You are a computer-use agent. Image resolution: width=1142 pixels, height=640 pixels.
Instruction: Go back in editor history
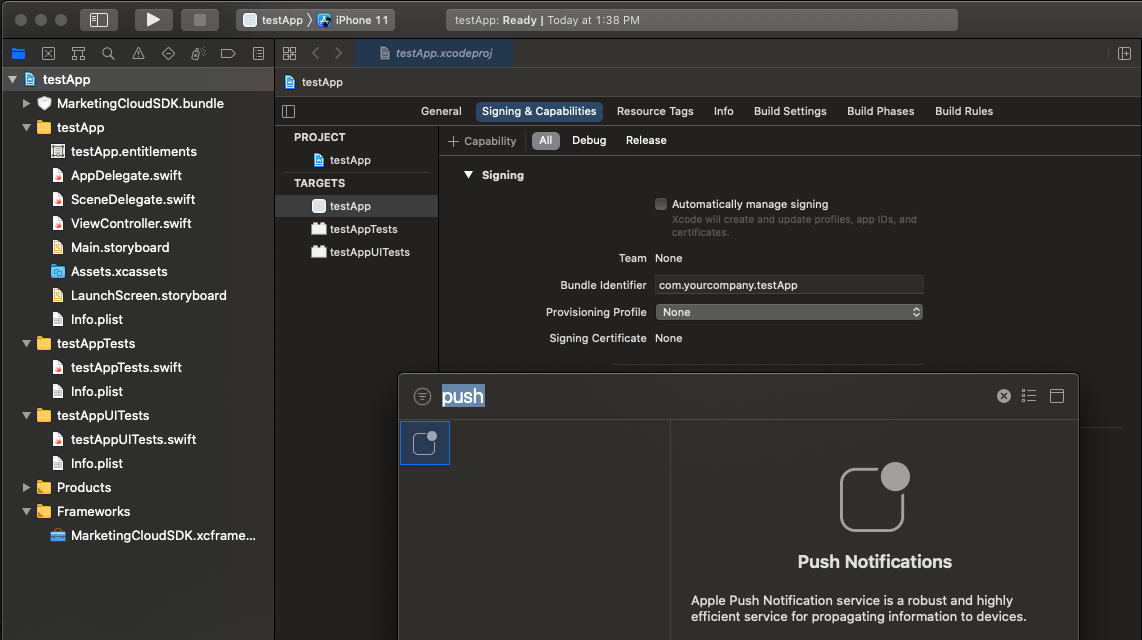pos(315,53)
